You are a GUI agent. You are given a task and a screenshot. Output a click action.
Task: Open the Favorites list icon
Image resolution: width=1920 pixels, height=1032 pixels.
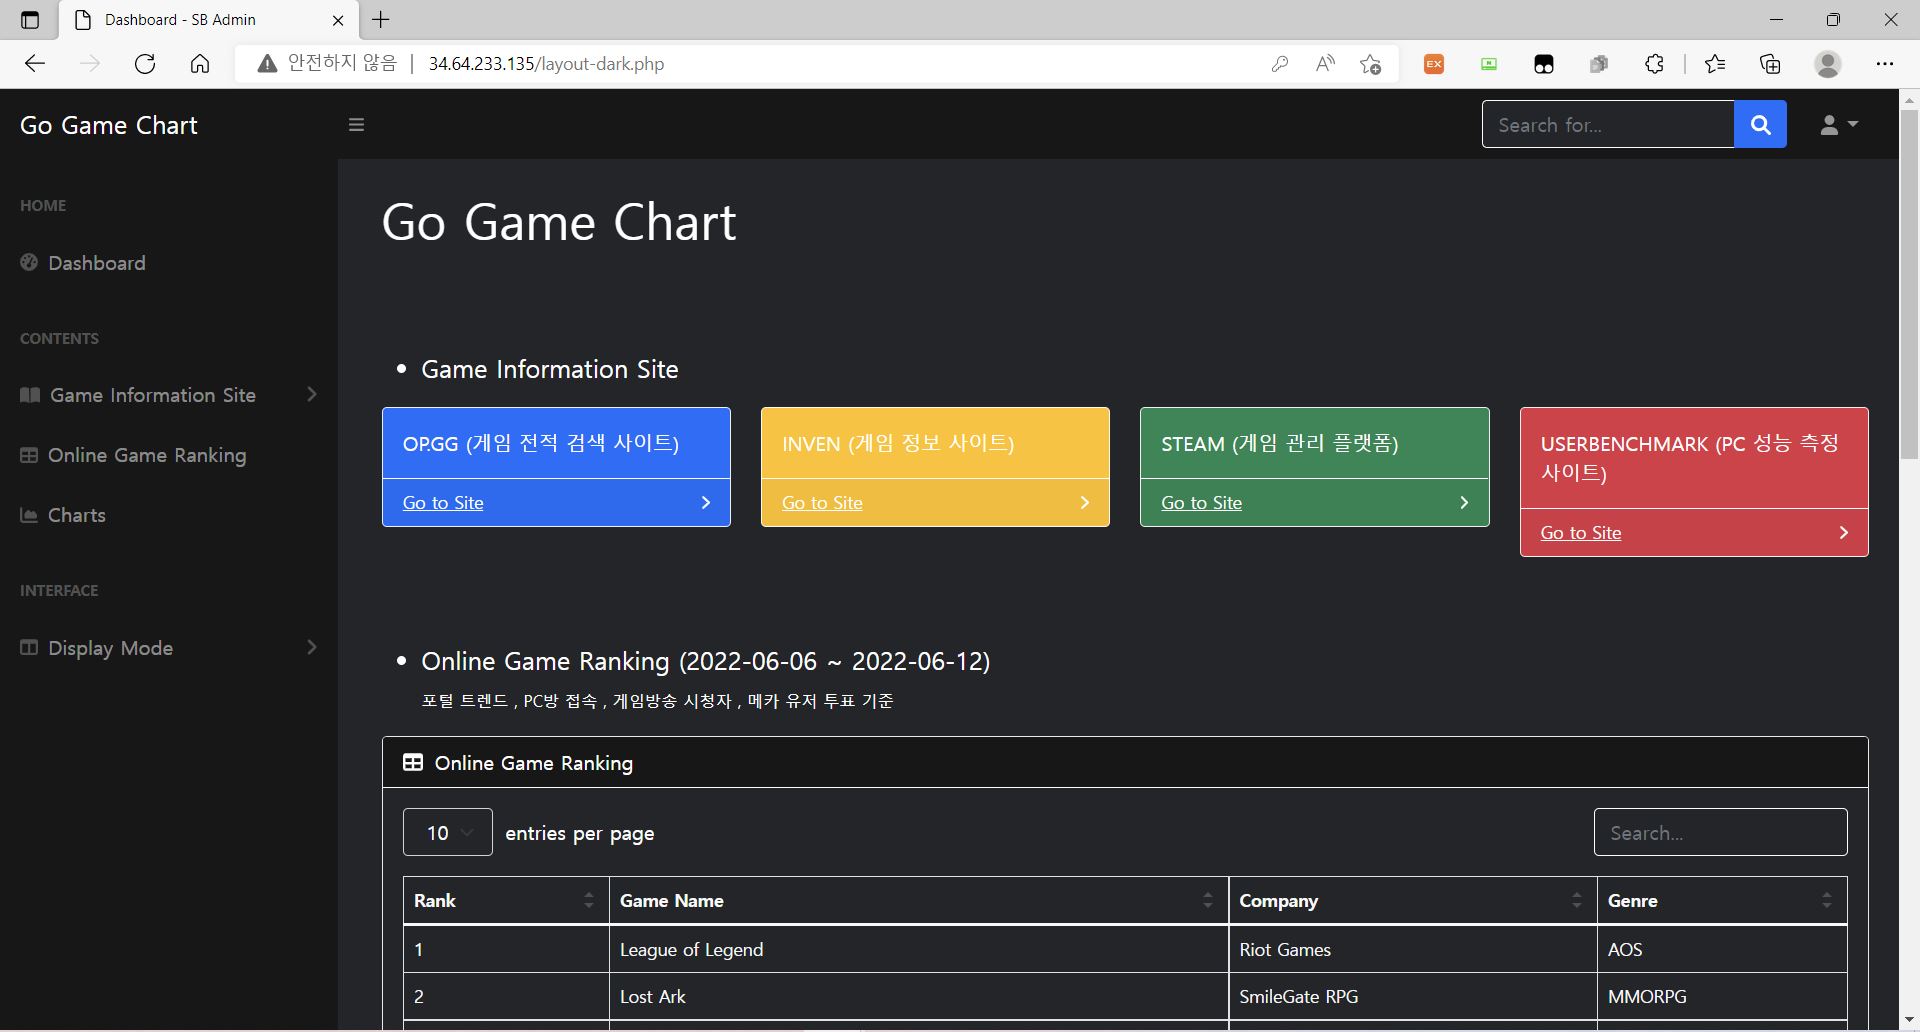point(1715,64)
